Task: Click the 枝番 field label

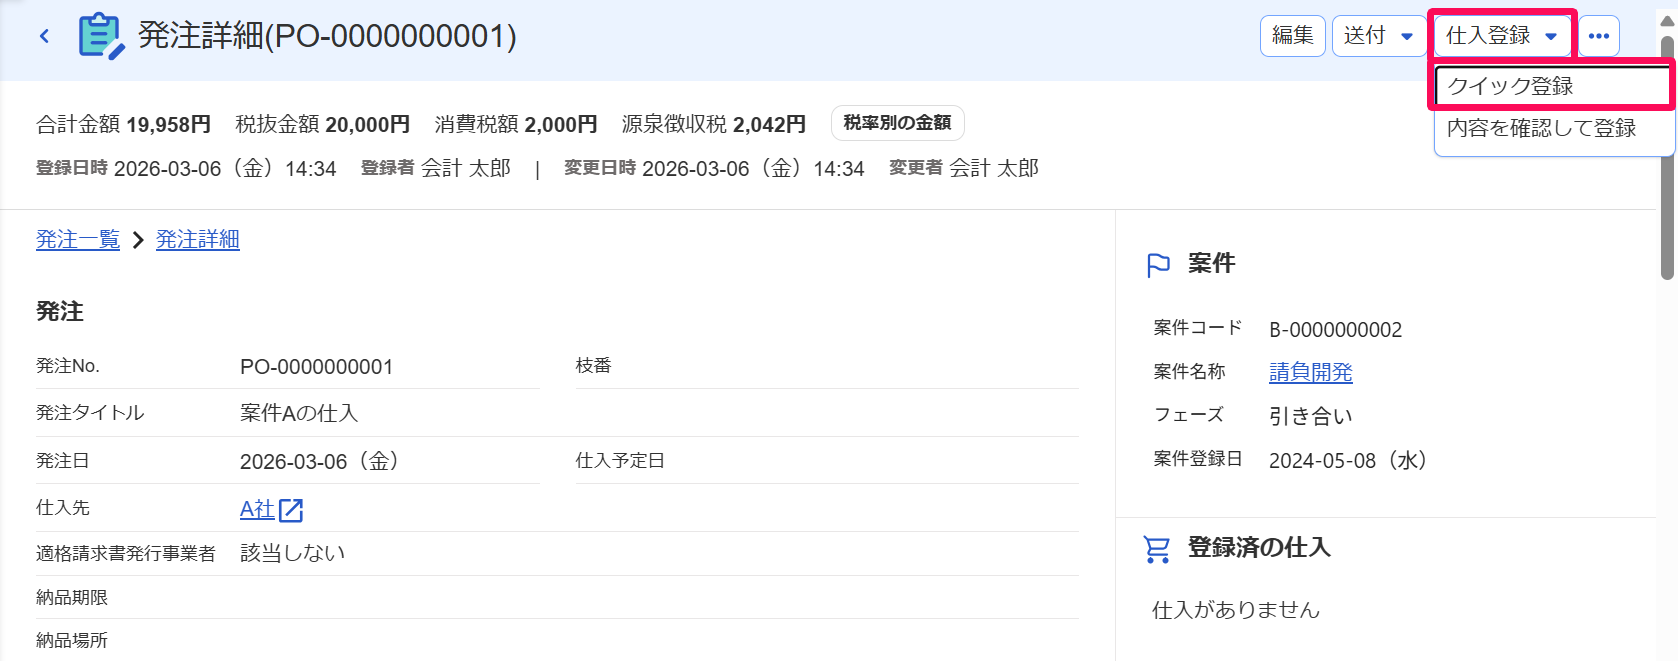Action: click(x=594, y=366)
